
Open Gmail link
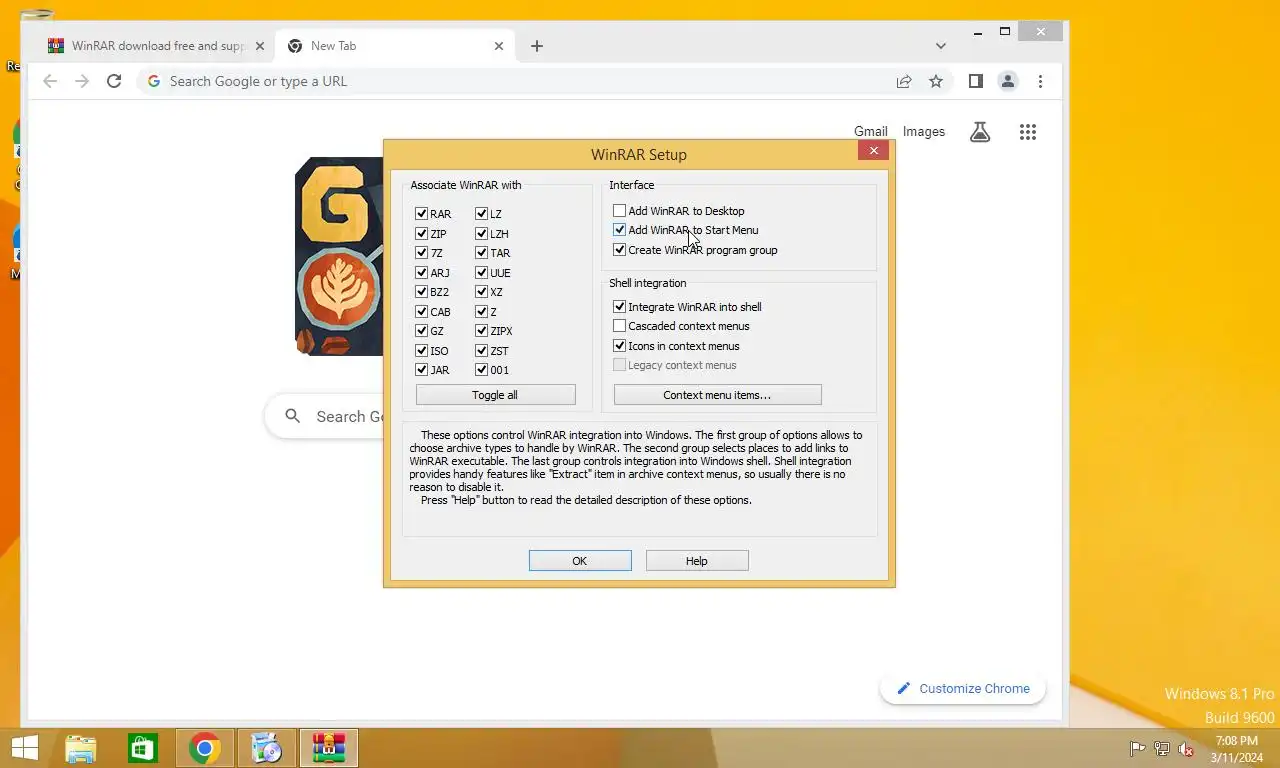click(x=870, y=131)
